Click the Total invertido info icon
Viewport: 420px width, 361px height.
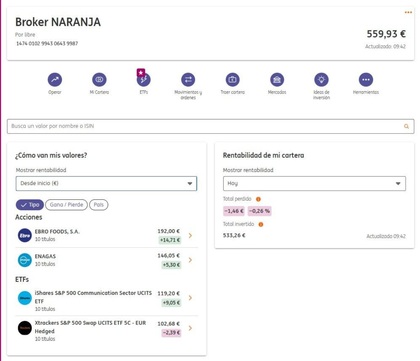point(261,224)
